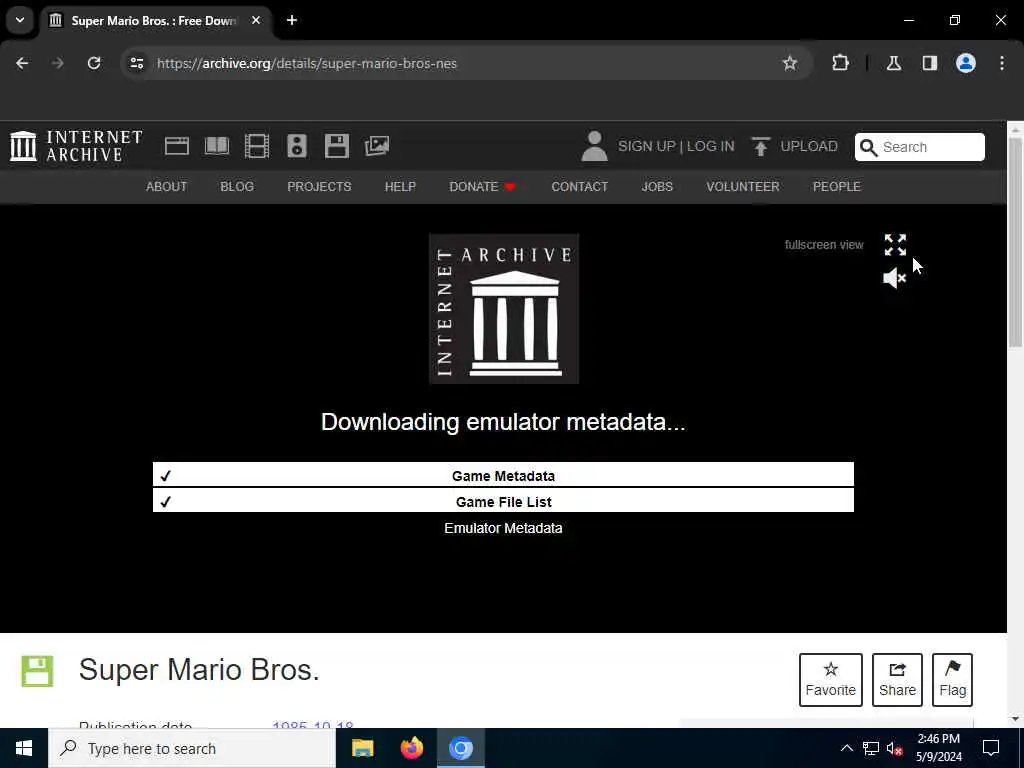Open Chrome Labs flask icon

[894, 63]
